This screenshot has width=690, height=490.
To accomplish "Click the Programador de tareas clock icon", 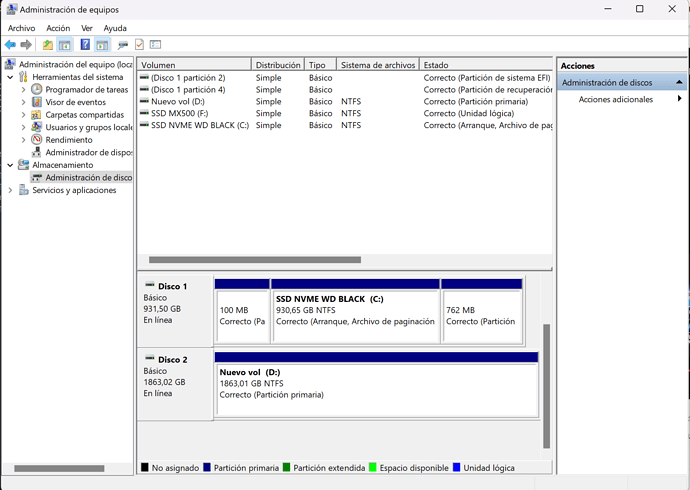I will click(x=37, y=89).
